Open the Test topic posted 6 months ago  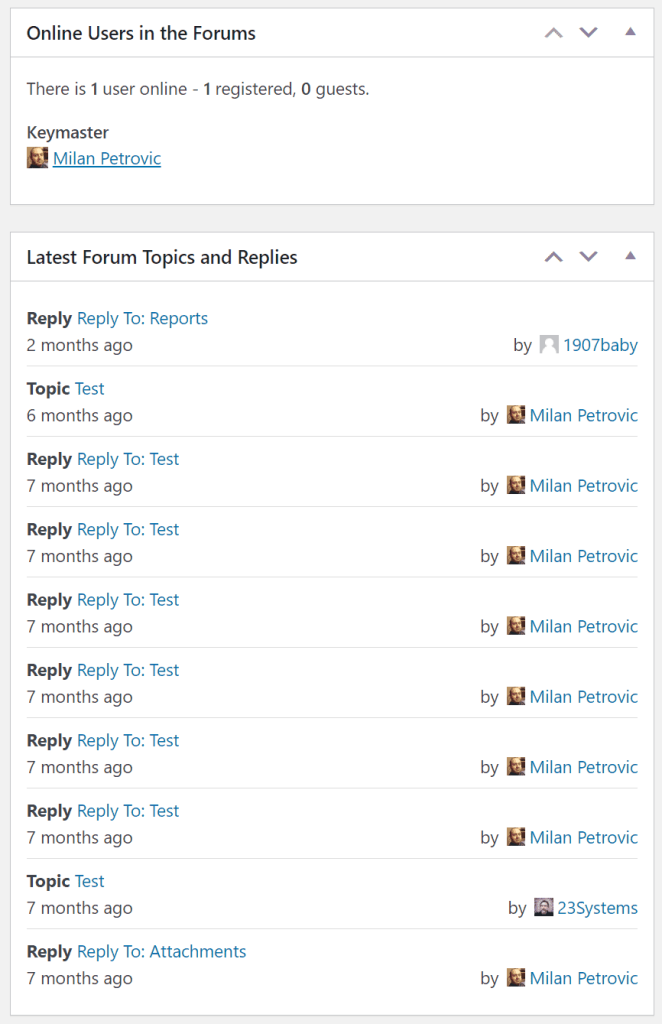point(89,388)
